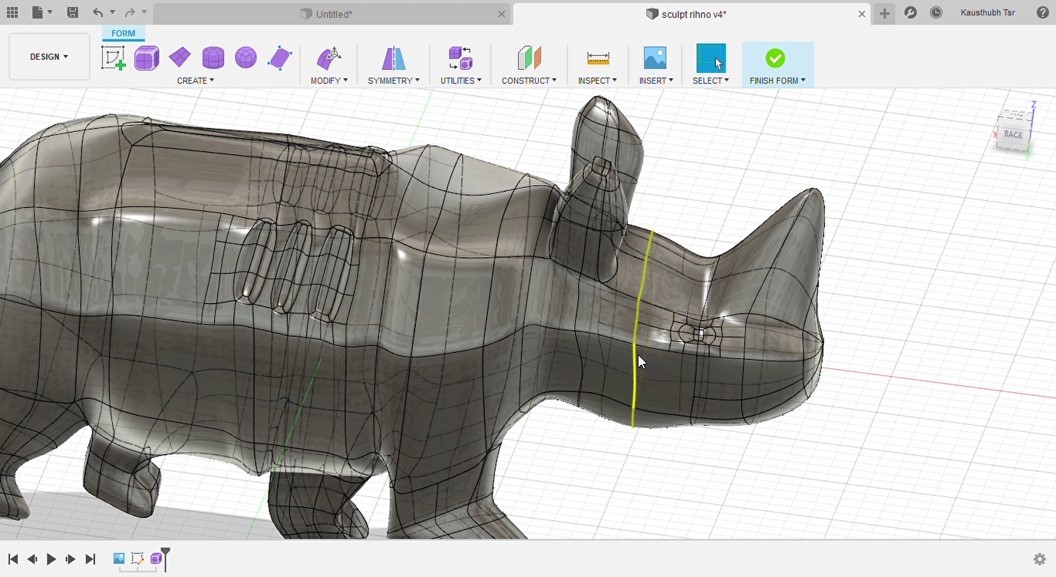Viewport: 1056px width, 577px height.
Task: Open the Kausthubh Tsr account menu
Action: pyautogui.click(x=987, y=13)
